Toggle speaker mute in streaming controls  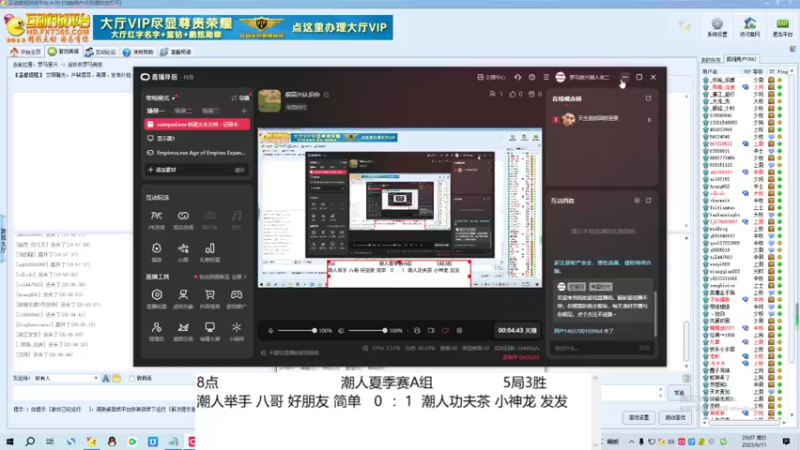tap(341, 331)
